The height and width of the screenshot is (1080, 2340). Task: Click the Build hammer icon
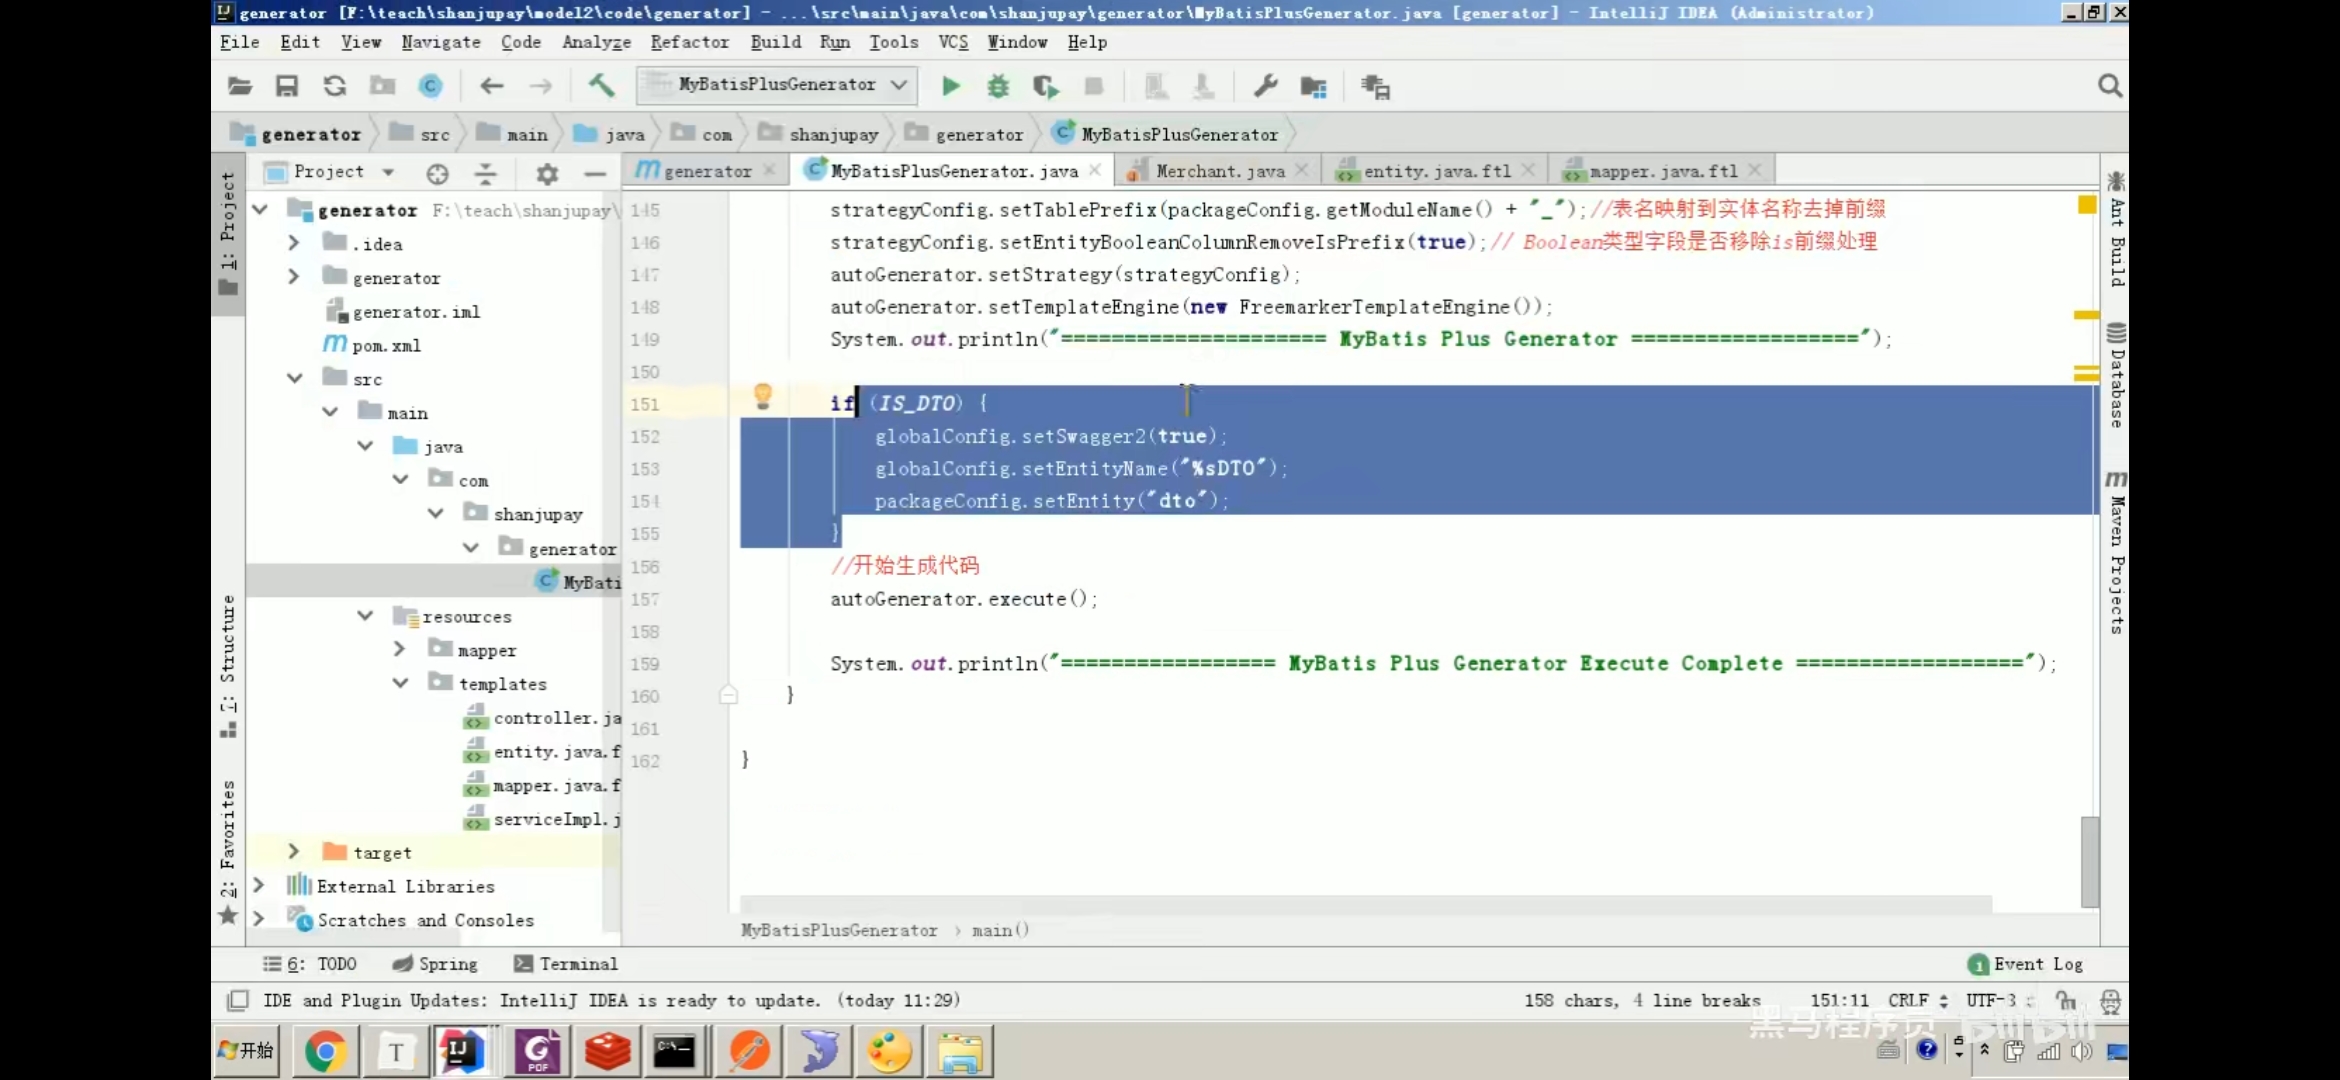coord(601,86)
